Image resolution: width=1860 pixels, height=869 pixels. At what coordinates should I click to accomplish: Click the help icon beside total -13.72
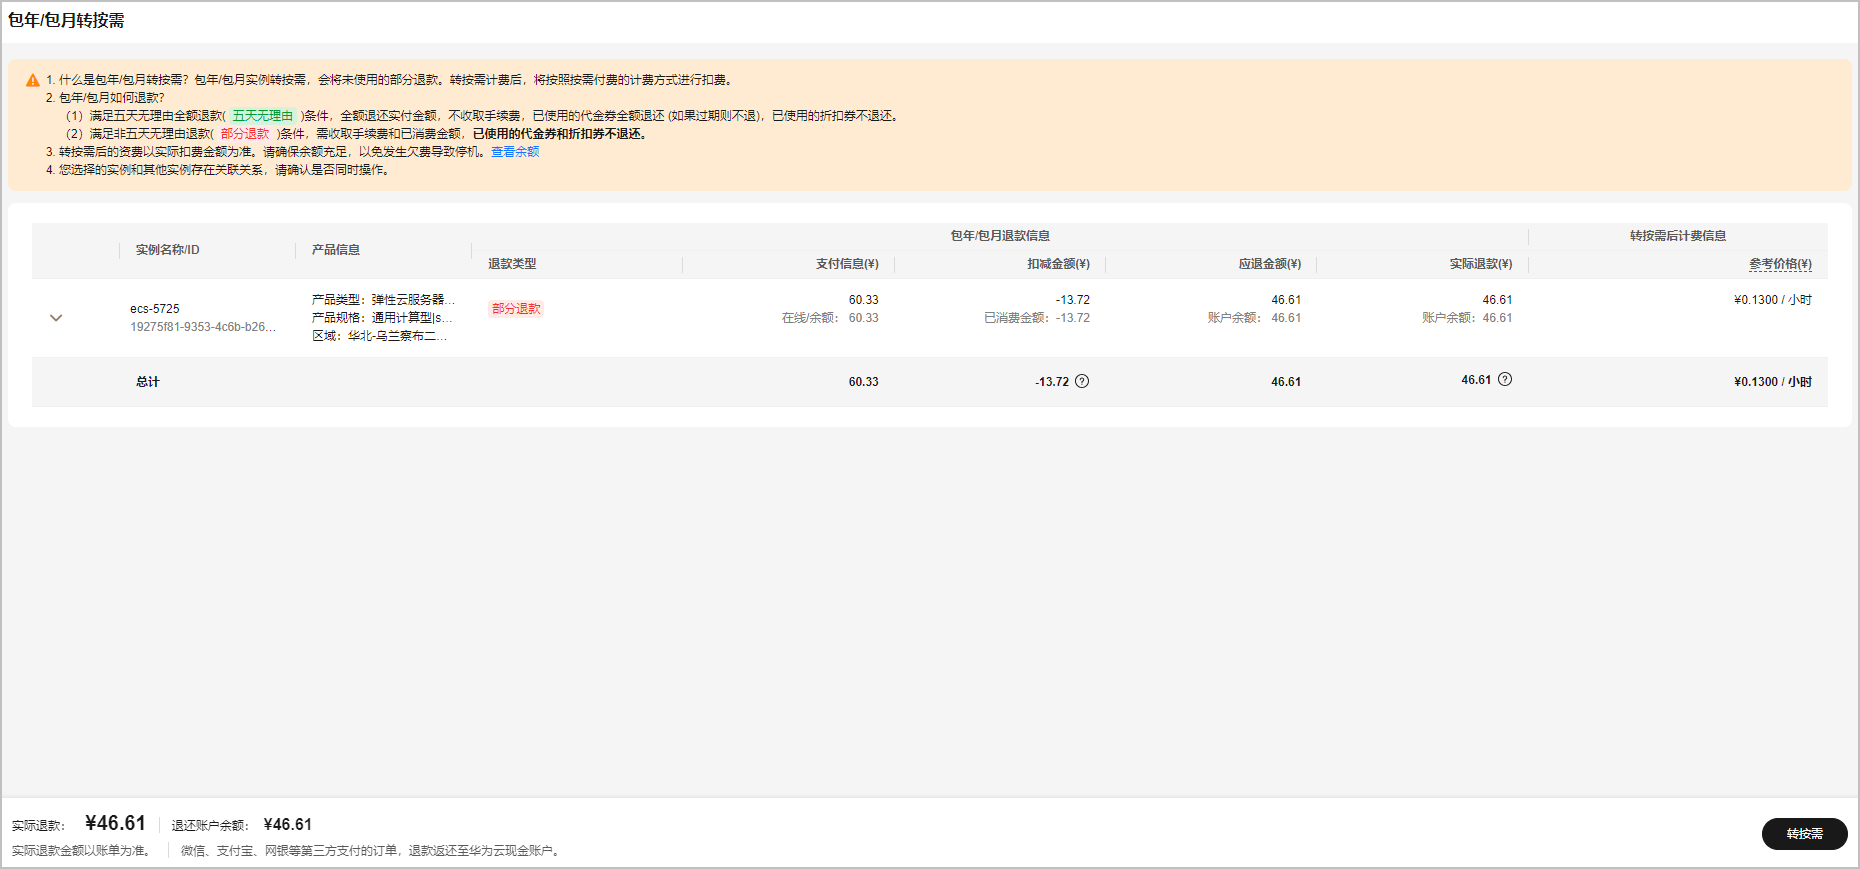point(1082,381)
